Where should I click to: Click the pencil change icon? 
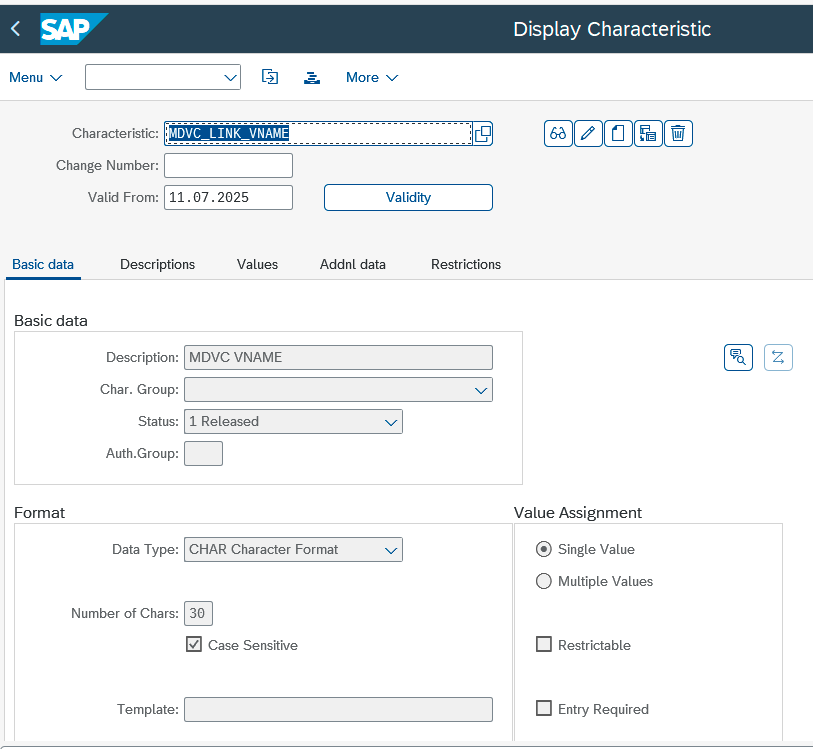588,134
